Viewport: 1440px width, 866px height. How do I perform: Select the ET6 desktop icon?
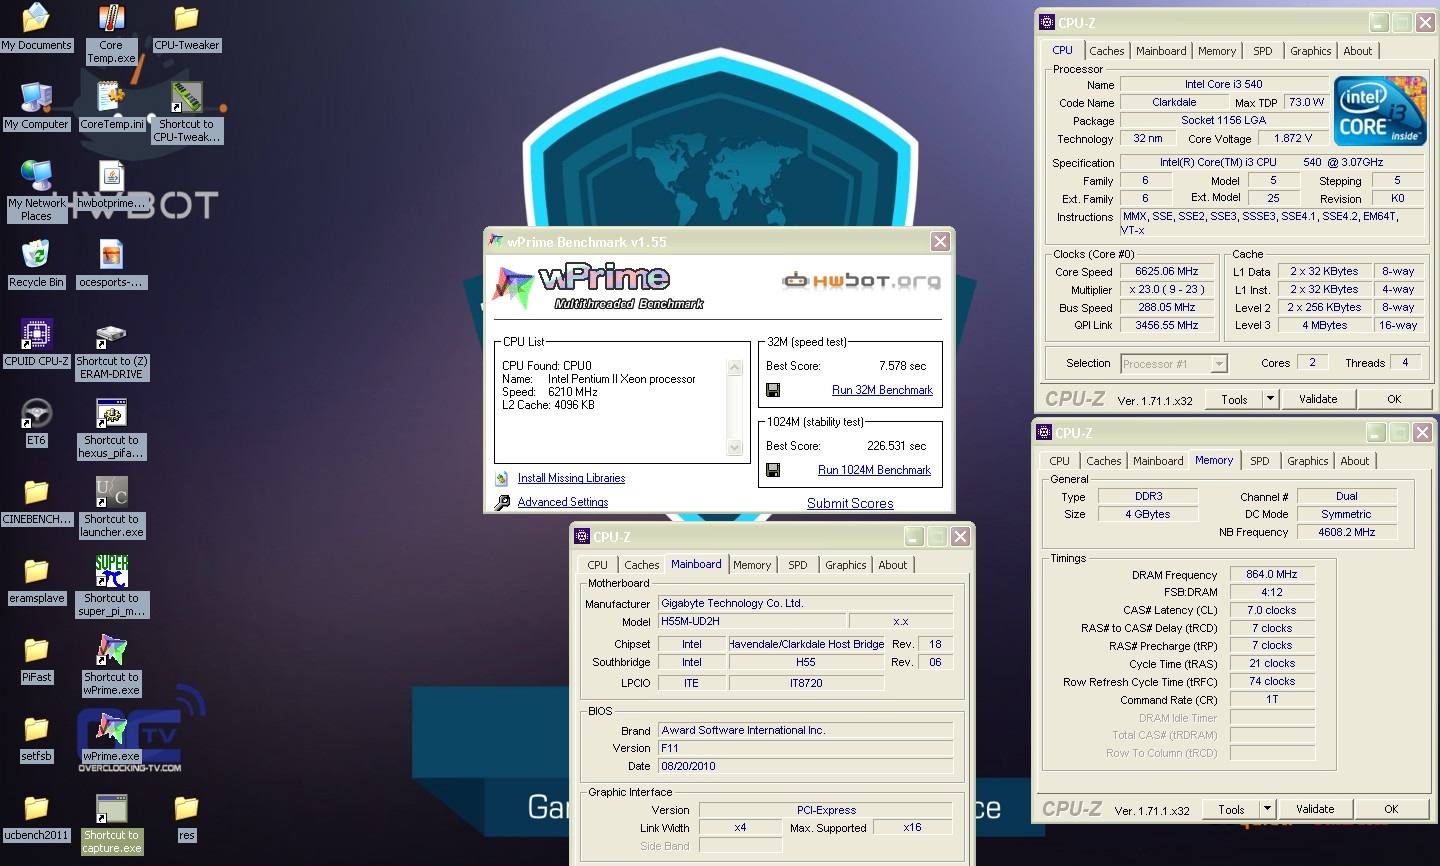pyautogui.click(x=36, y=422)
